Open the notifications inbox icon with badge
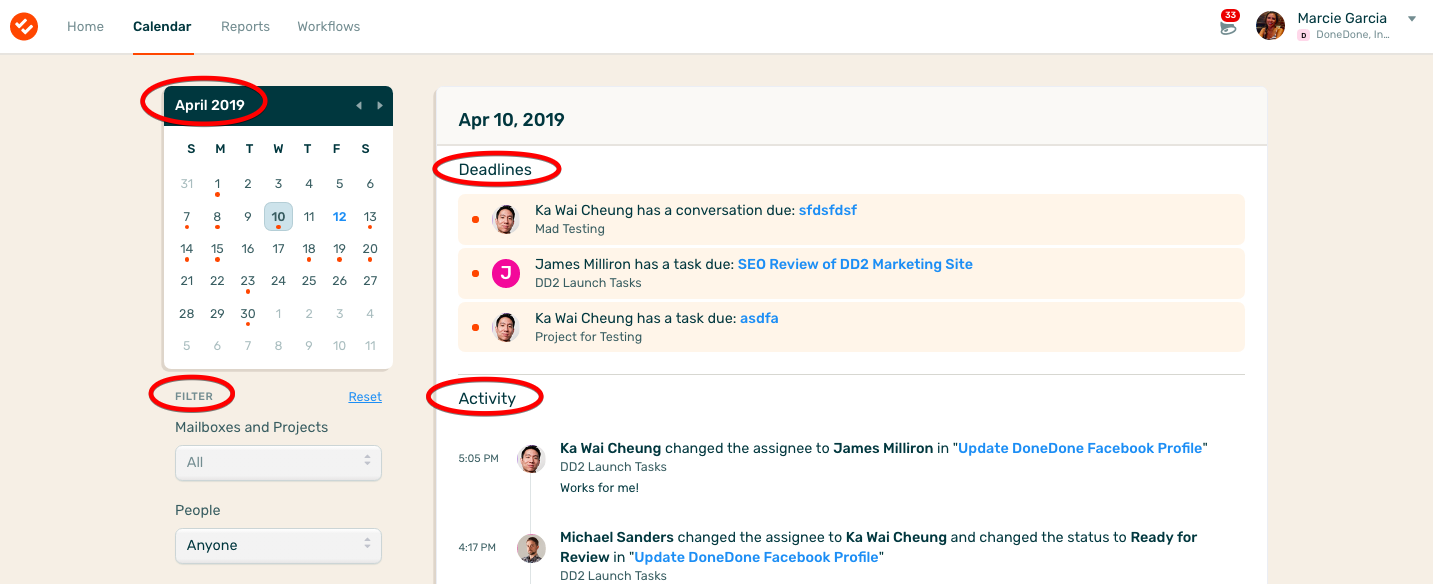1433x584 pixels. coord(1228,24)
